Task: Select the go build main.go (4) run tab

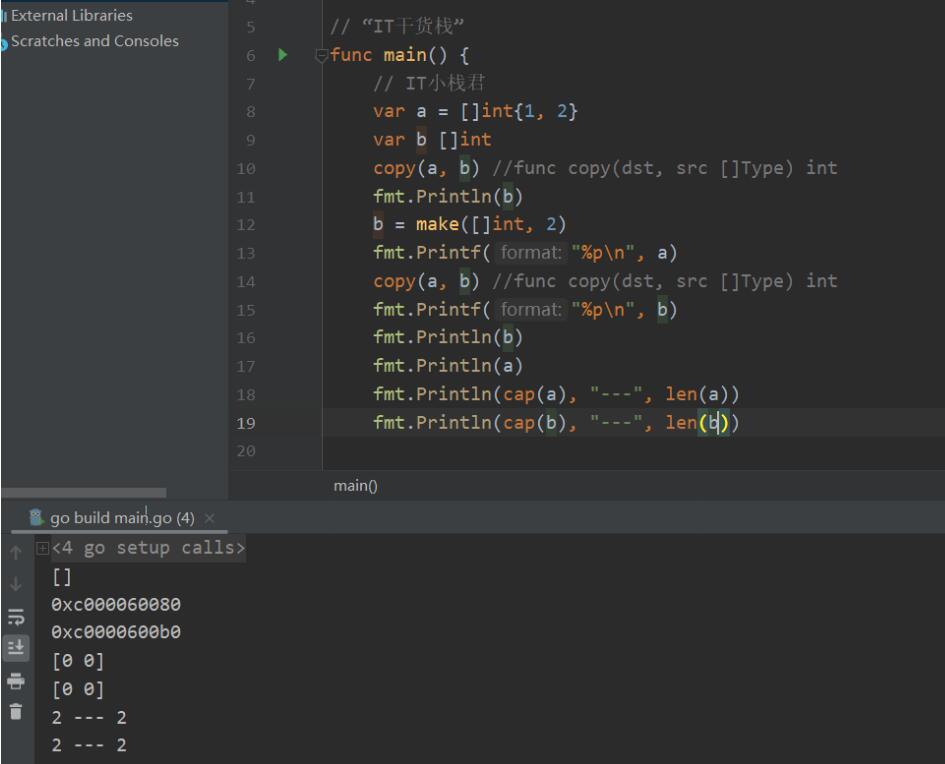Action: 120,517
